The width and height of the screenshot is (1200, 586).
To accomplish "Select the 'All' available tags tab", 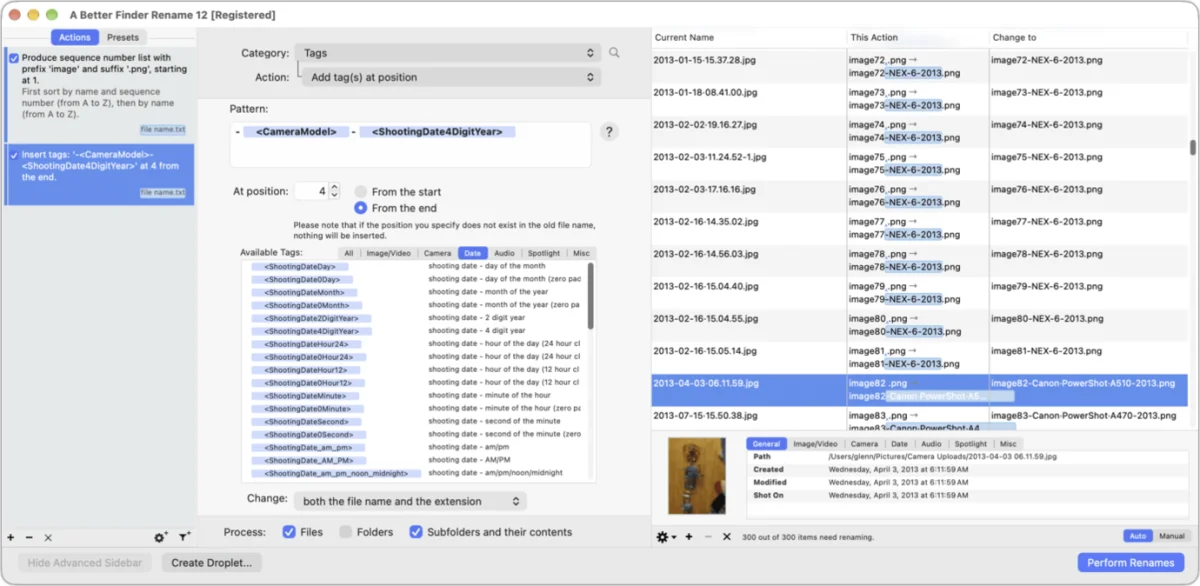I will click(x=349, y=253).
